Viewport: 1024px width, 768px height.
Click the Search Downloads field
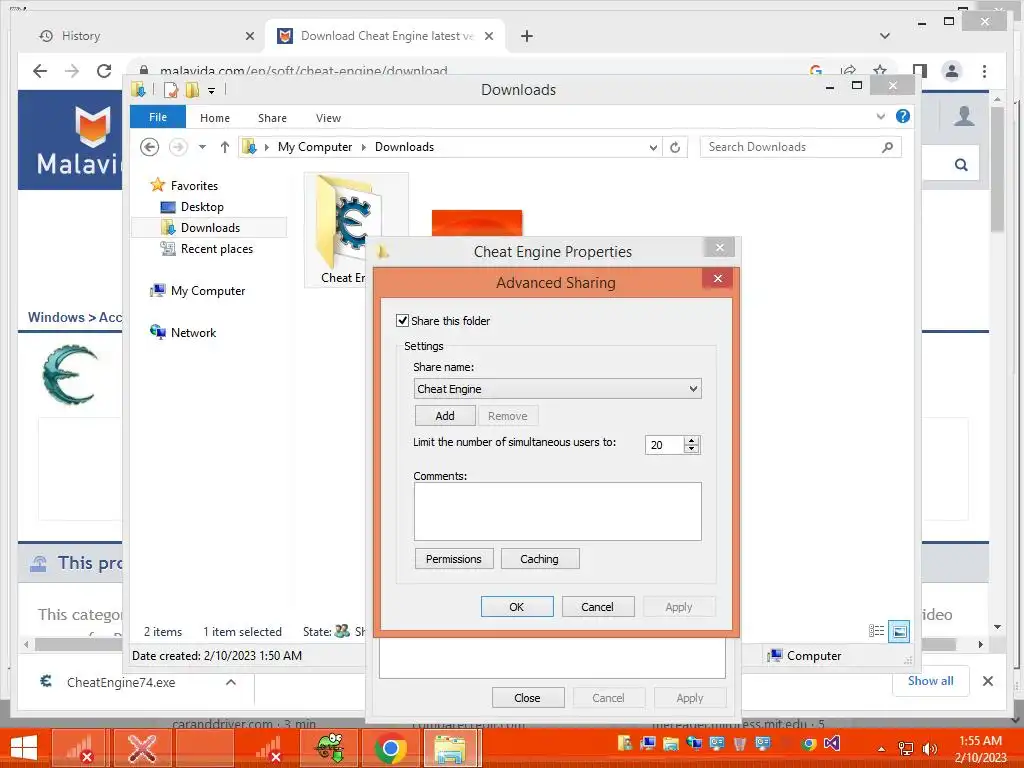pos(793,147)
